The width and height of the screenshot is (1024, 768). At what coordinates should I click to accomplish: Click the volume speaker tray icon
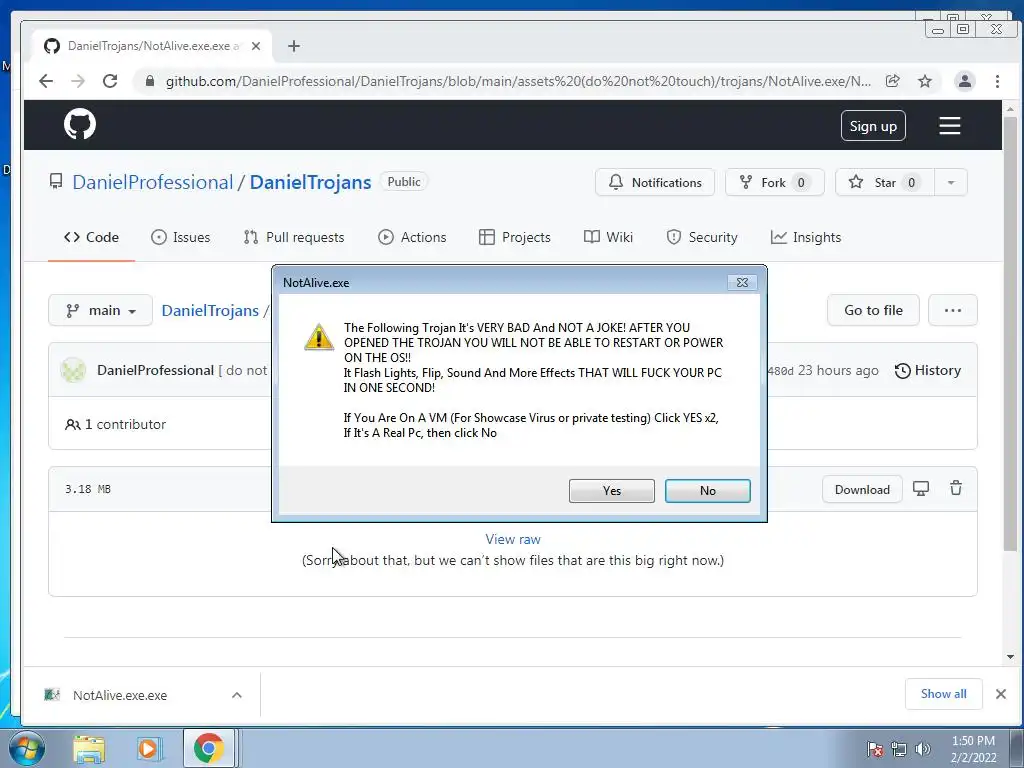(923, 748)
